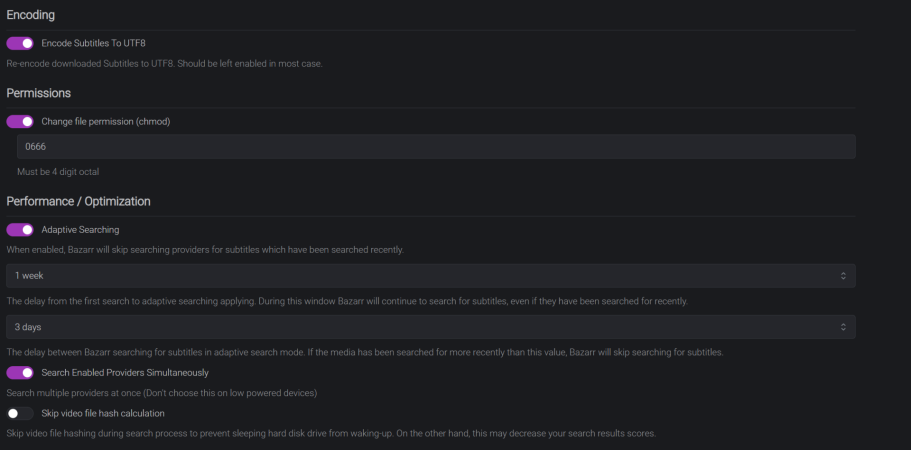Image resolution: width=911 pixels, height=450 pixels.
Task: Click the "Skip video file hash calculation" label
Action: coord(103,413)
